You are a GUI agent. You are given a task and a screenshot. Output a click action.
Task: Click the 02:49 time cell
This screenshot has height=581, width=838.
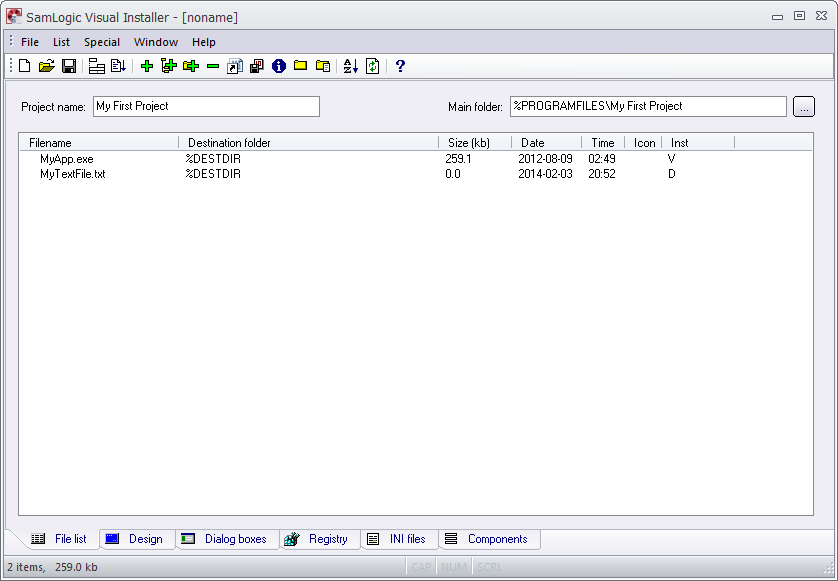[602, 159]
